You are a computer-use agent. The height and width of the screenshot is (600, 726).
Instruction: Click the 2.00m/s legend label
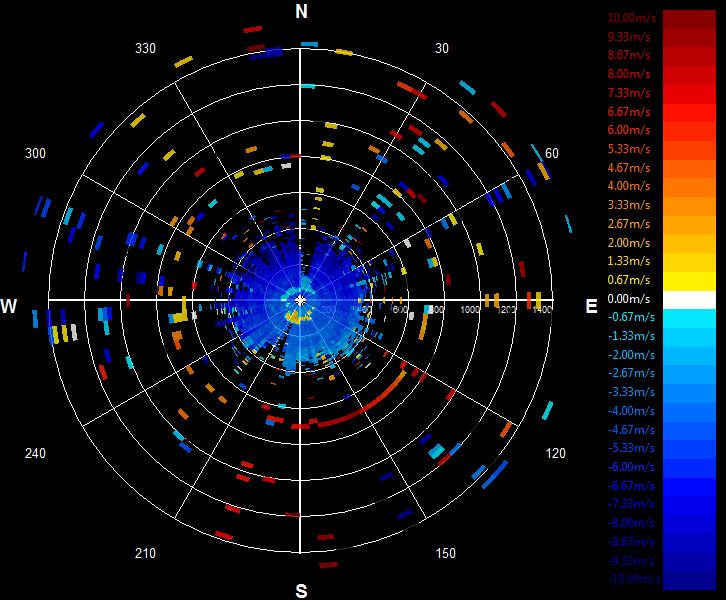[629, 243]
